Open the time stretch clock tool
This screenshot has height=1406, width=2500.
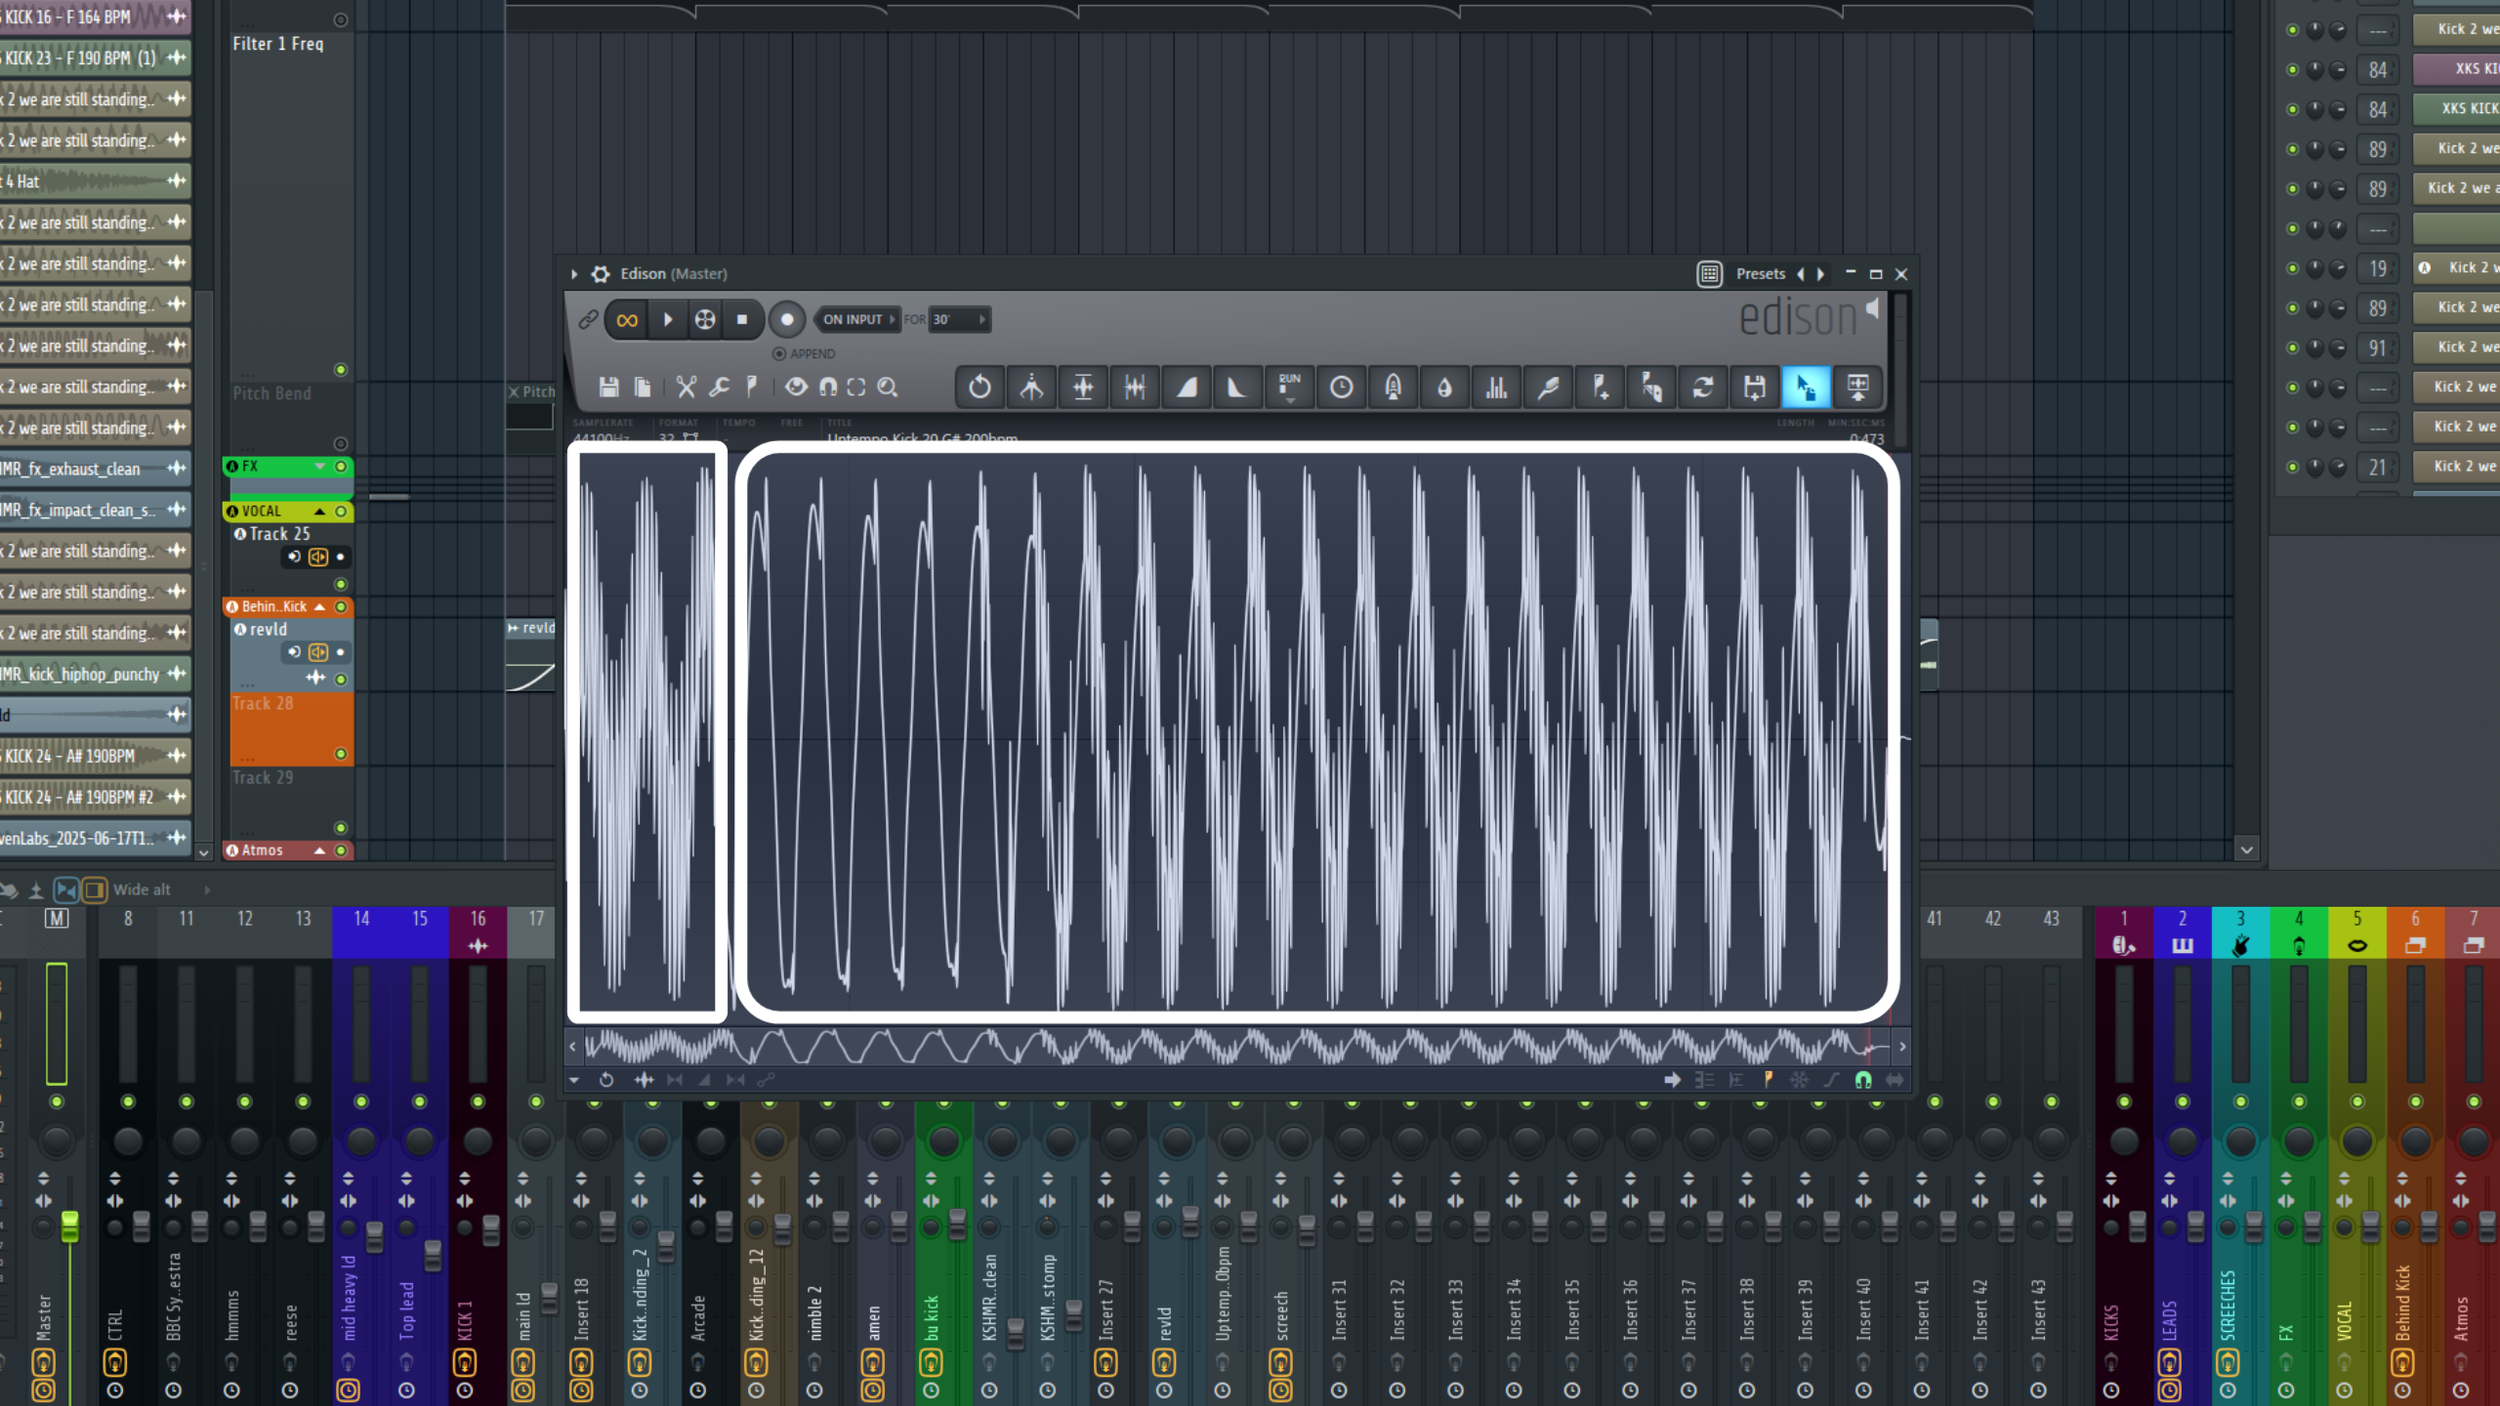tap(1341, 387)
